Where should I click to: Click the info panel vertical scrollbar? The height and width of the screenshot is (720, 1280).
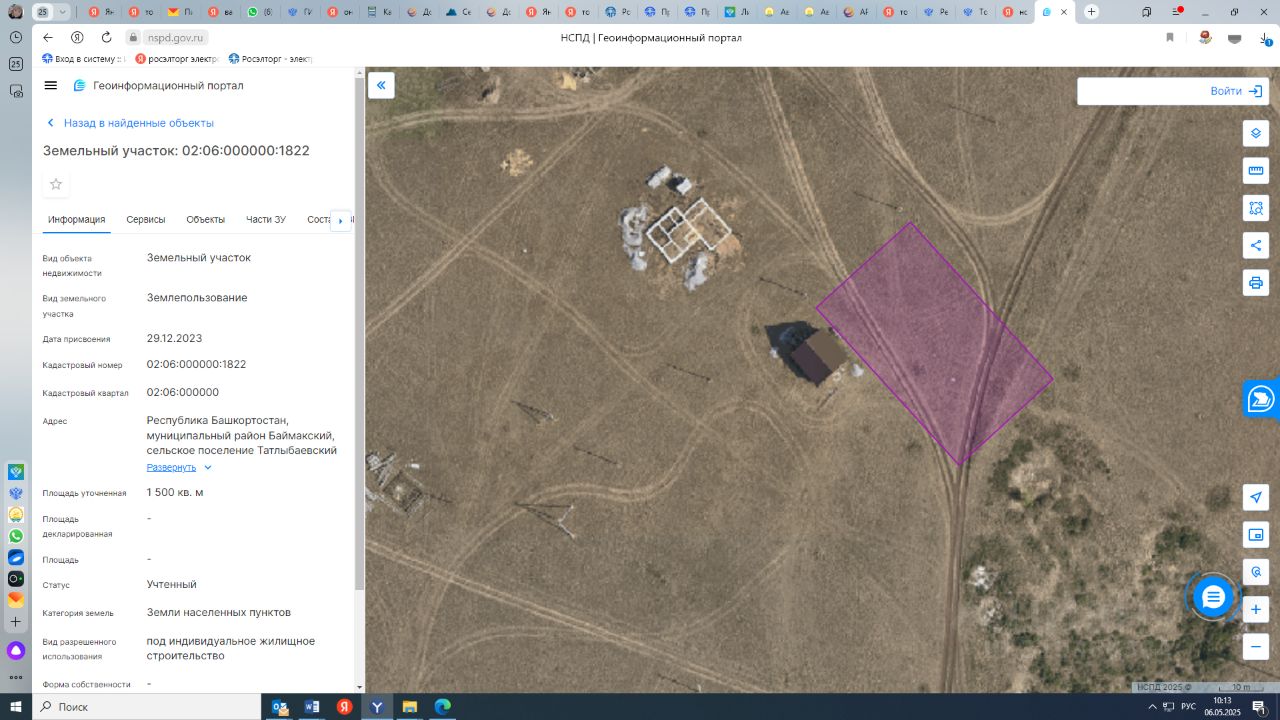pos(360,330)
